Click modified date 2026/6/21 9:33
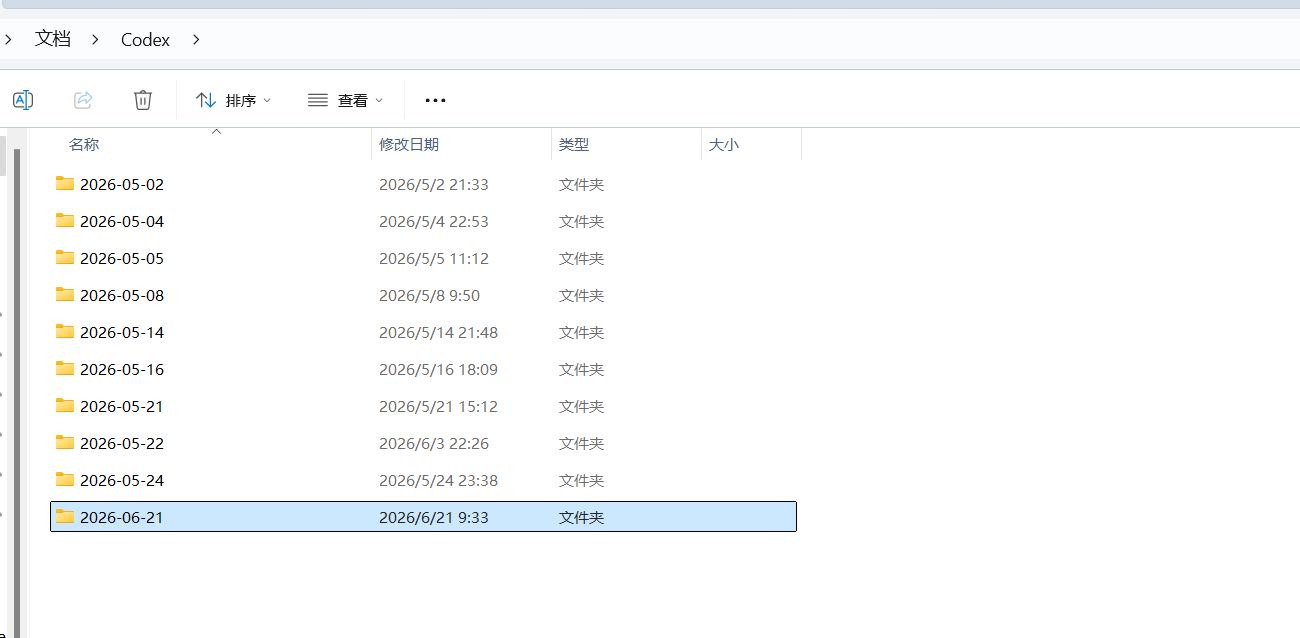Viewport: 1300px width, 638px height. [x=434, y=518]
